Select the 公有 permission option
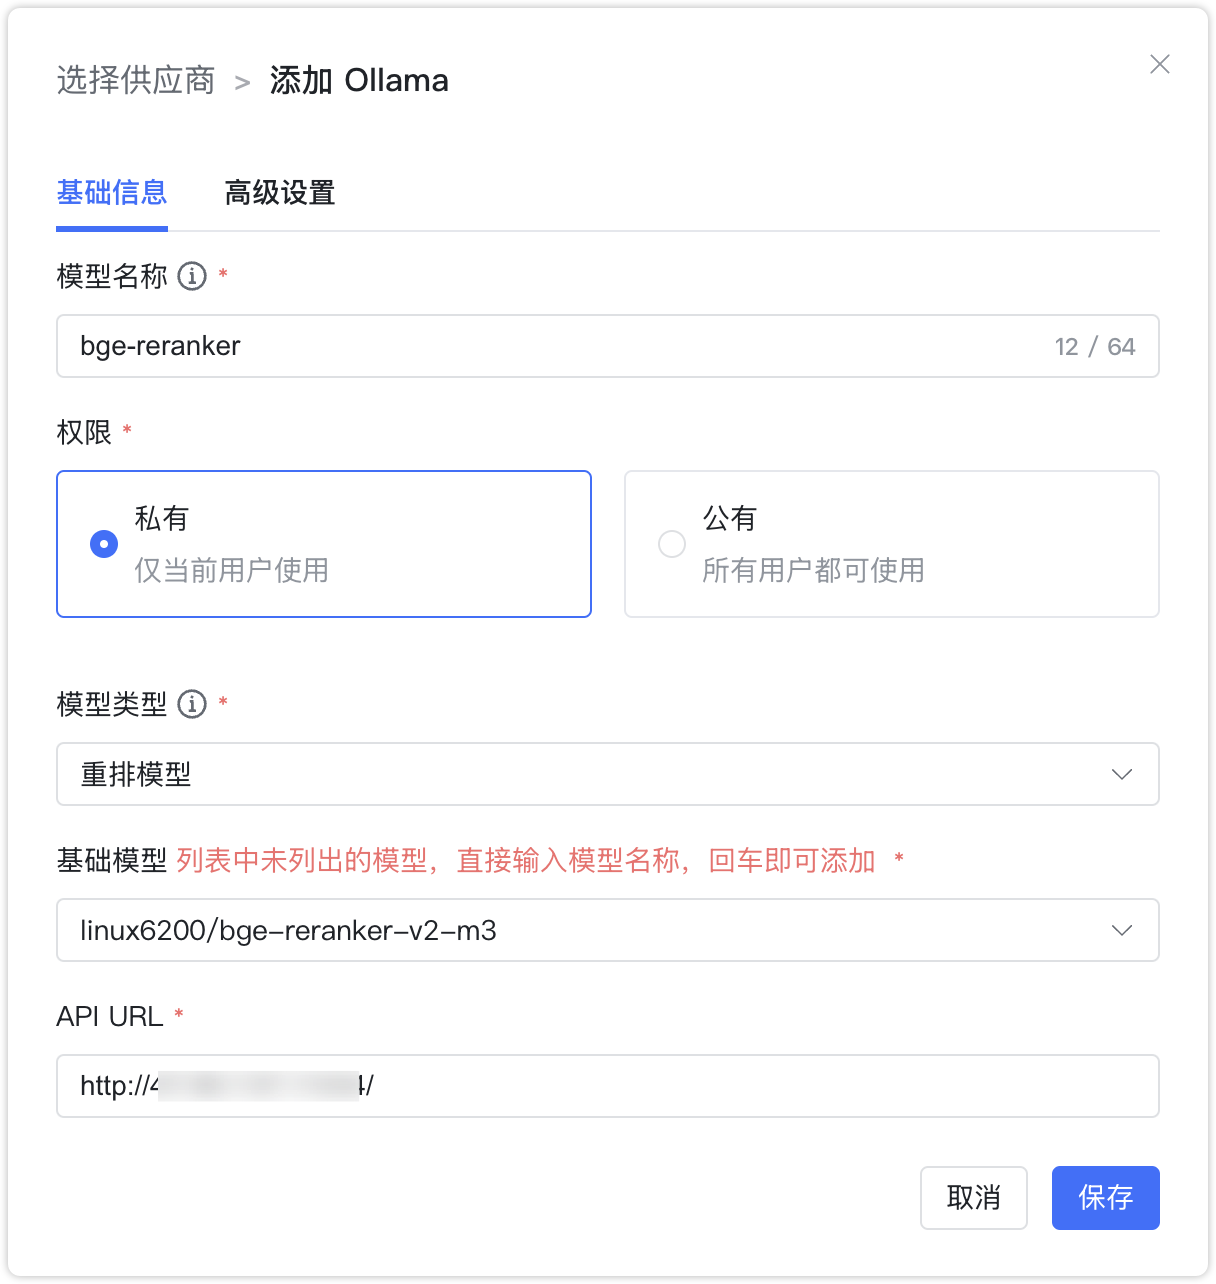This screenshot has height=1284, width=1216. point(890,543)
